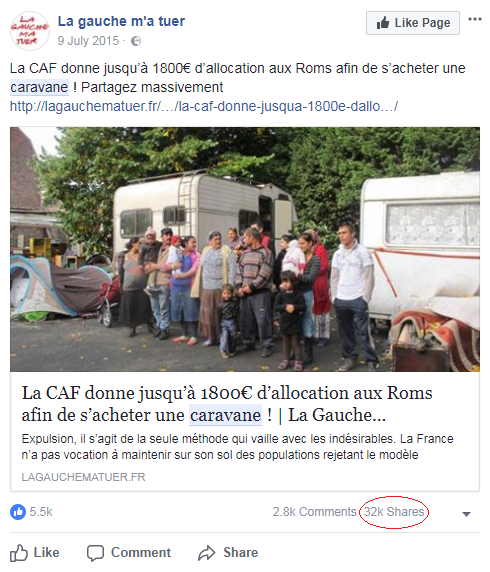This screenshot has height=572, width=490.
Task: Click the blue like reaction icon
Action: coord(18,512)
